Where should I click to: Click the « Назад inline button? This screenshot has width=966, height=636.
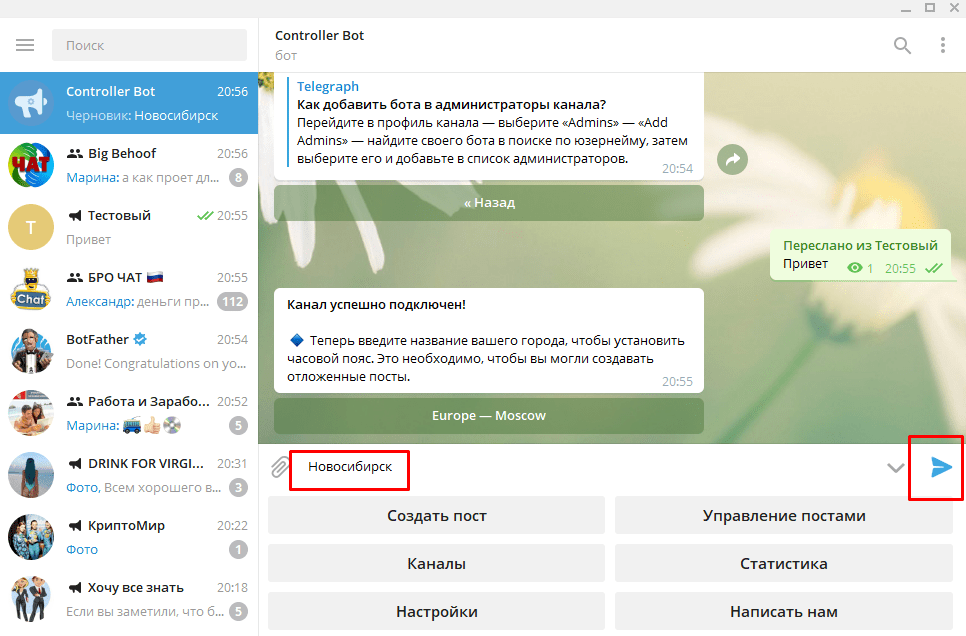[489, 203]
